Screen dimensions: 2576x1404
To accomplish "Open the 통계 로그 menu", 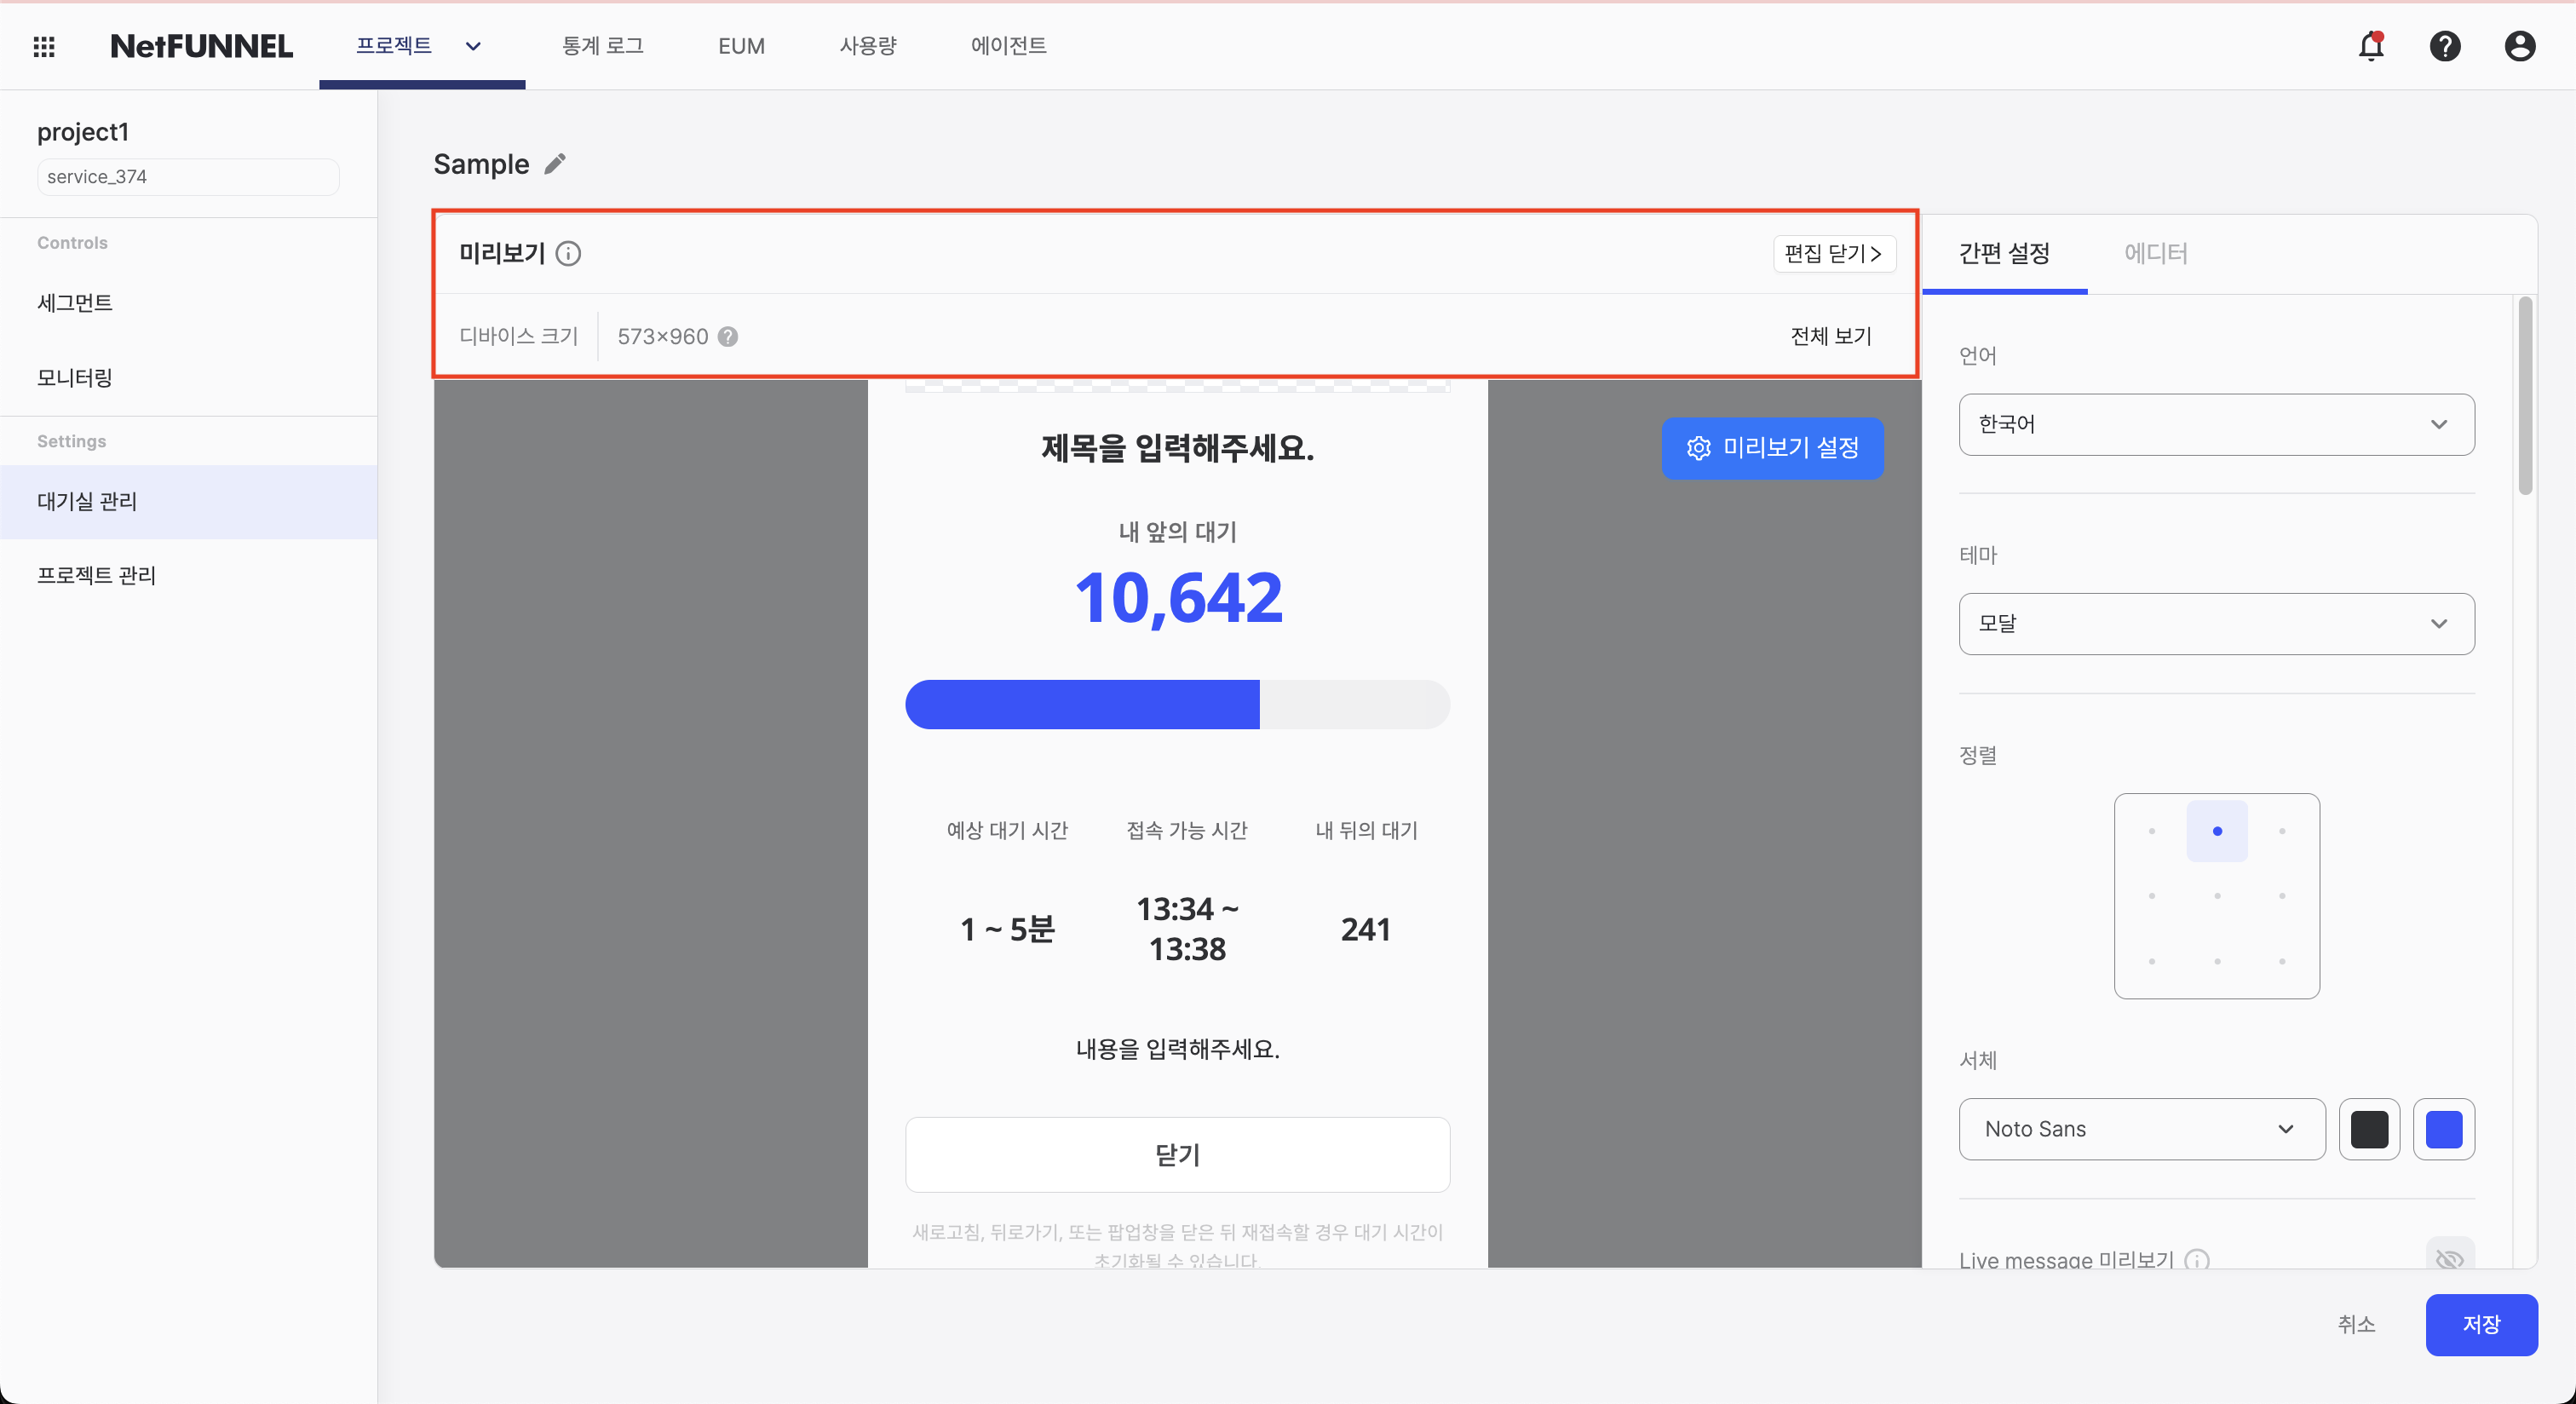I will click(603, 46).
